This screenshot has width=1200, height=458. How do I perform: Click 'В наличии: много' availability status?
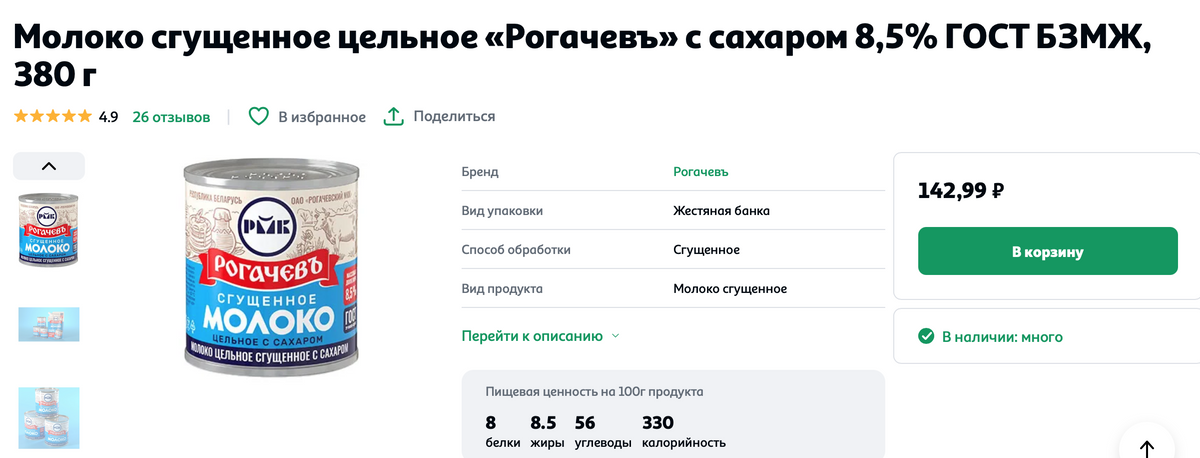coord(1002,337)
